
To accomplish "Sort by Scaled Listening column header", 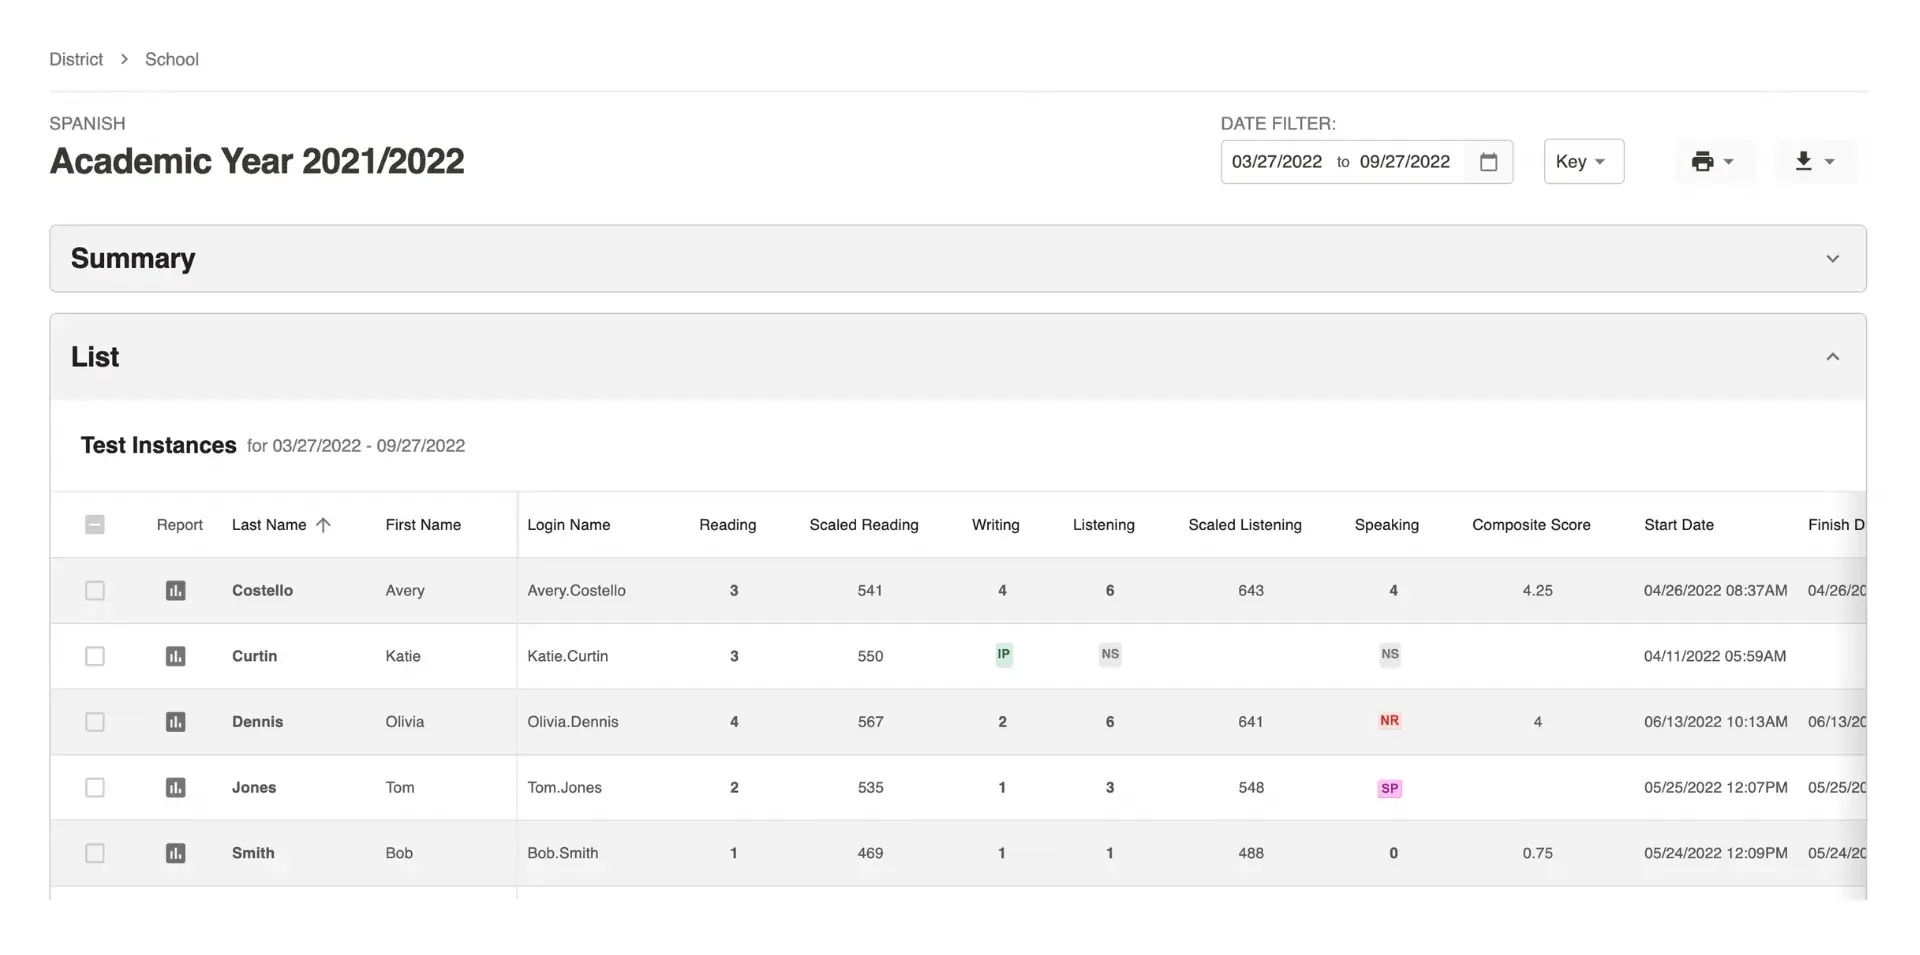I will pos(1245,525).
